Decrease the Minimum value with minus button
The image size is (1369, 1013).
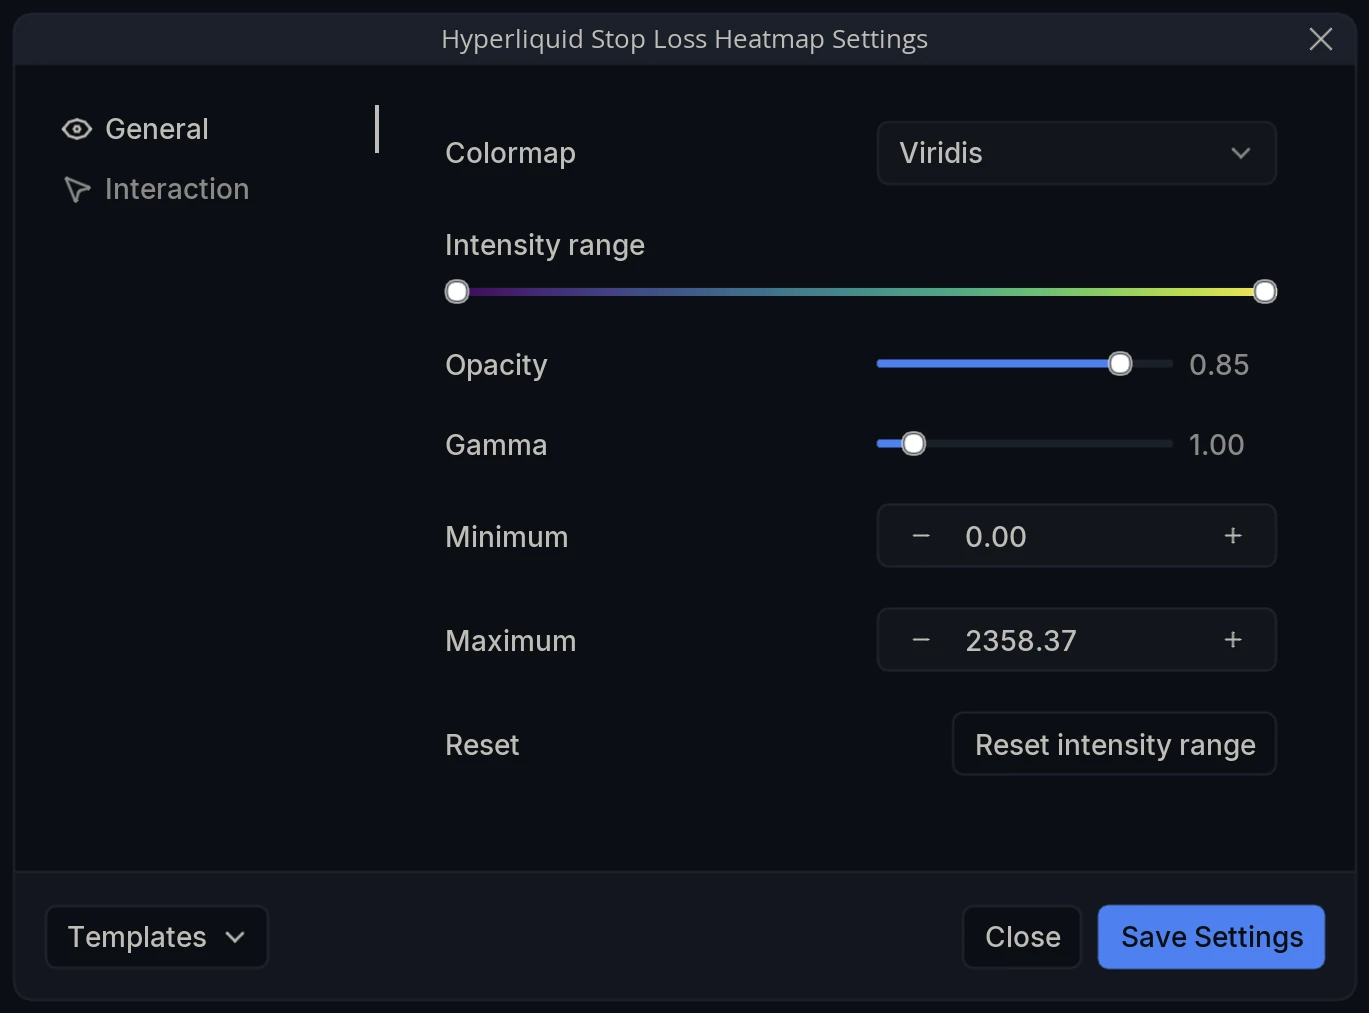(x=921, y=536)
